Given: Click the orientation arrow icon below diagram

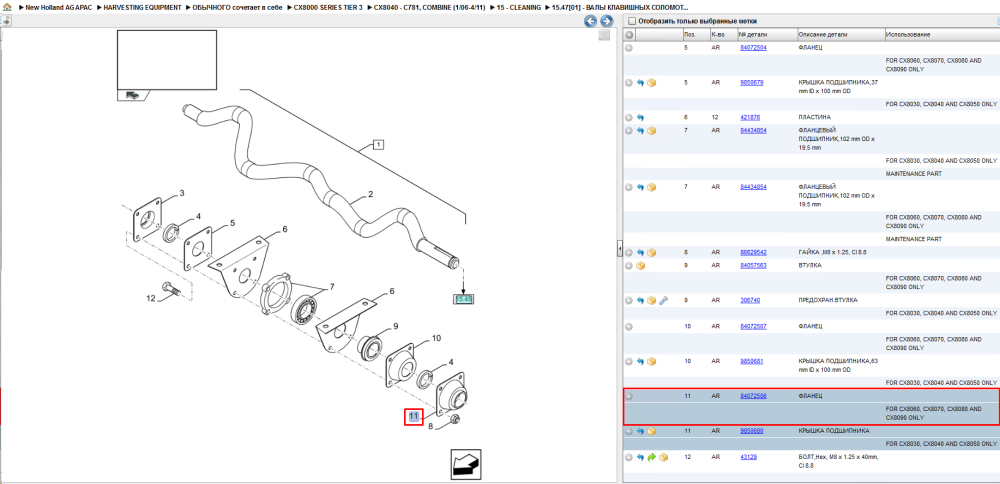Looking at the screenshot, I should [x=466, y=464].
